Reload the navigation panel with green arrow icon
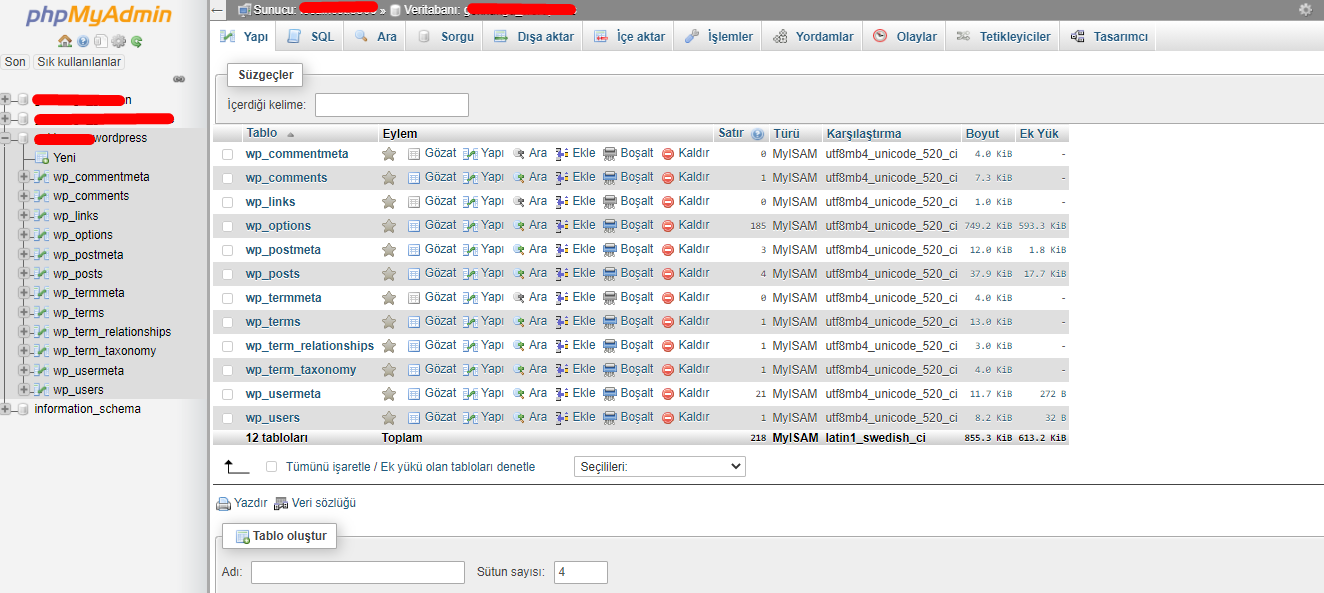 click(x=136, y=41)
